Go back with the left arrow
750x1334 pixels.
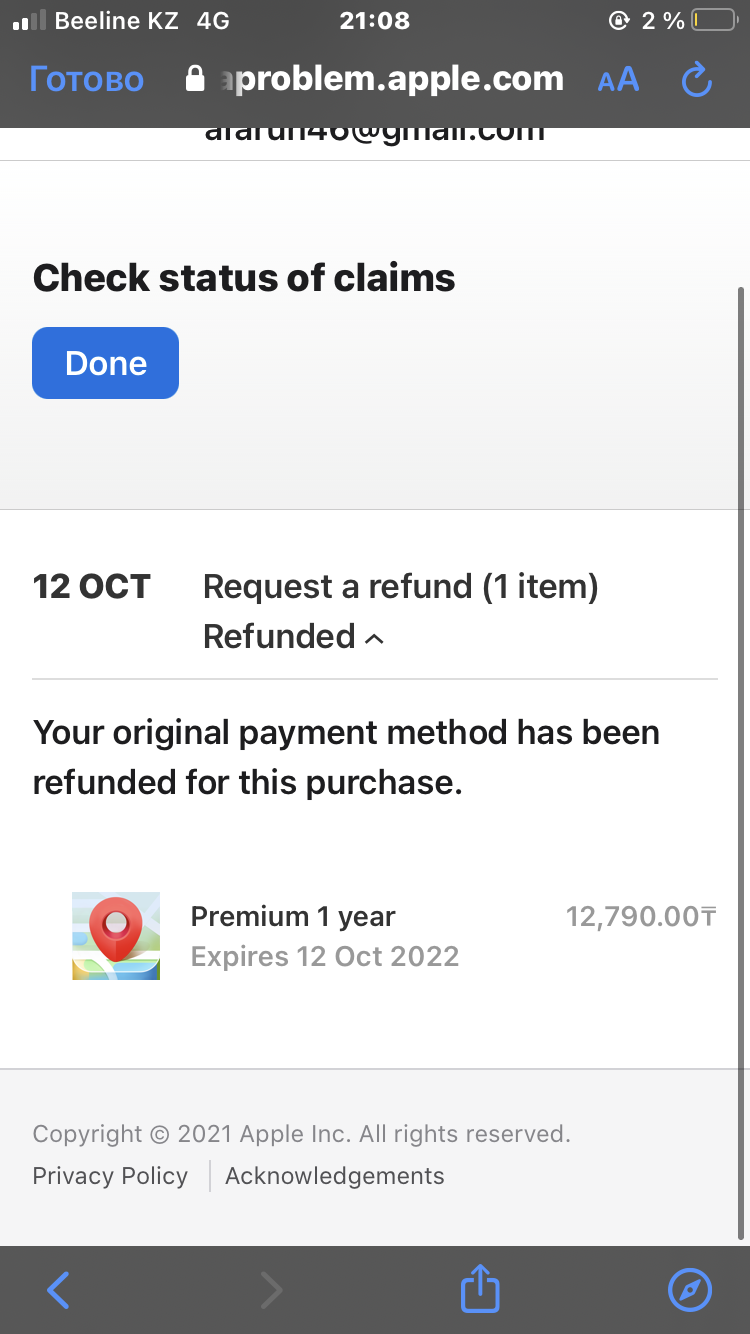point(58,1290)
